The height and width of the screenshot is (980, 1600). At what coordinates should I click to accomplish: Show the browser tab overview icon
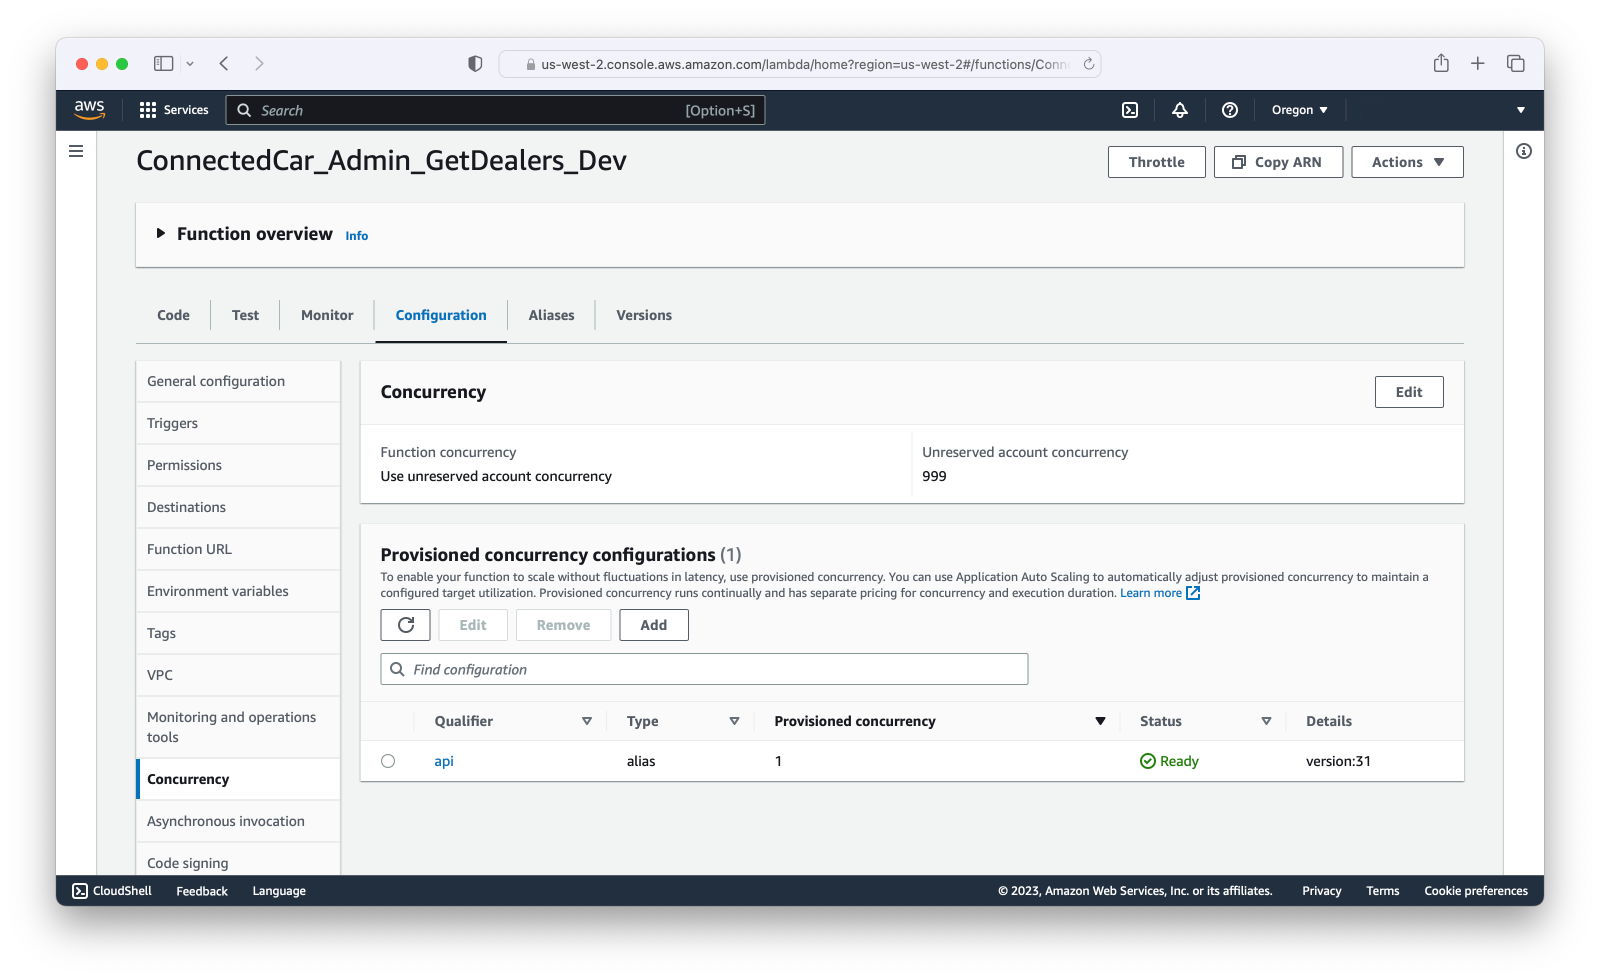(x=1516, y=64)
